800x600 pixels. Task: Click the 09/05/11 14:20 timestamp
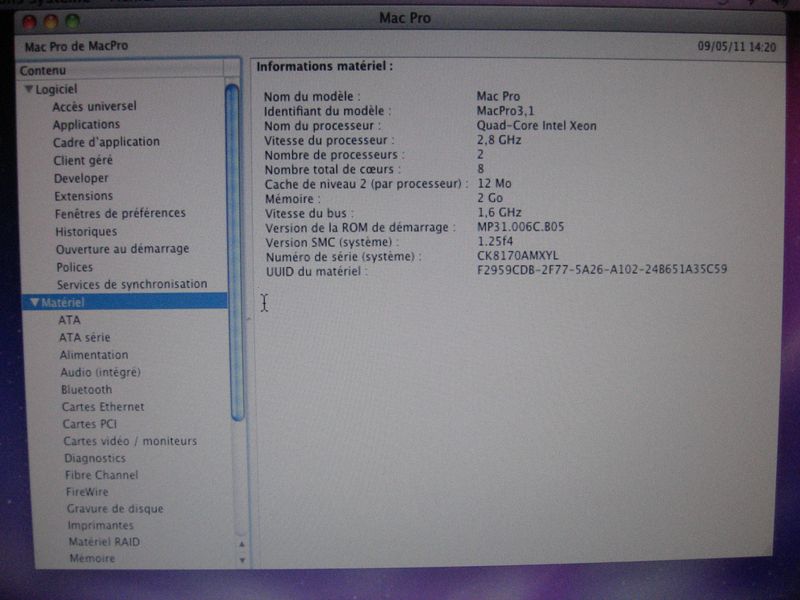click(x=737, y=47)
